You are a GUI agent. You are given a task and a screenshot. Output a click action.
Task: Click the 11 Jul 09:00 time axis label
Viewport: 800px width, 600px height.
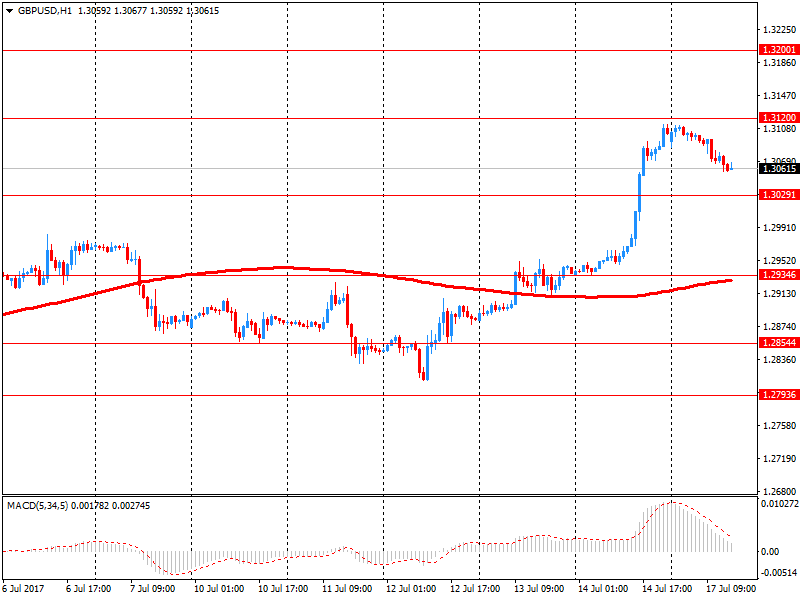347,588
